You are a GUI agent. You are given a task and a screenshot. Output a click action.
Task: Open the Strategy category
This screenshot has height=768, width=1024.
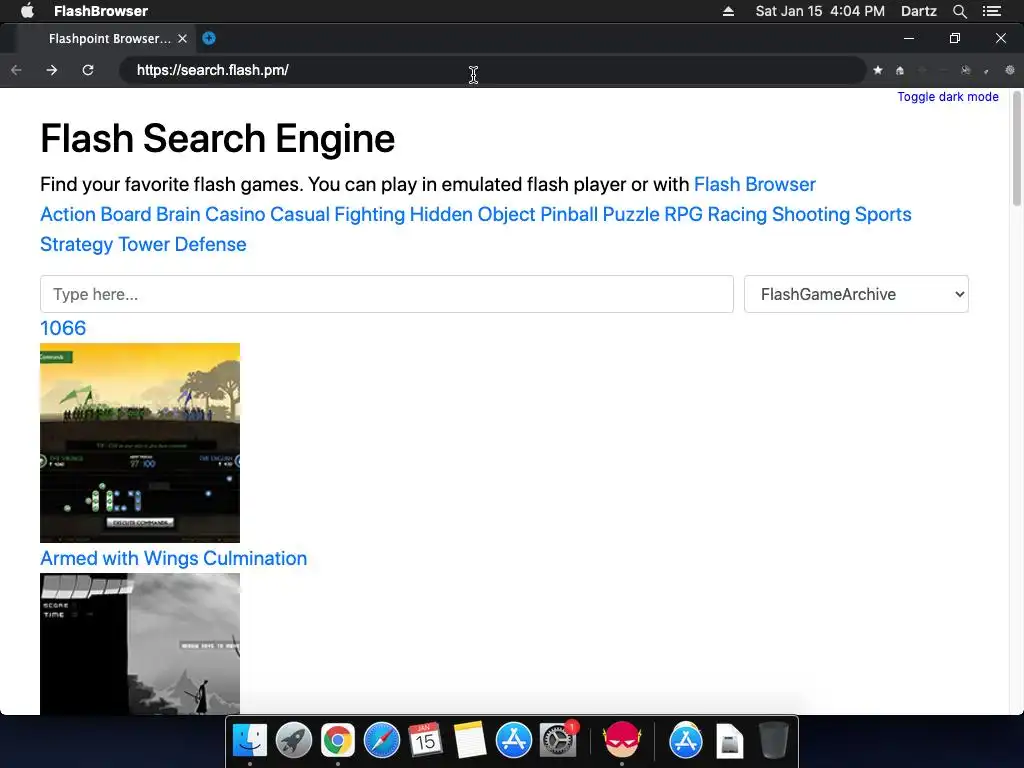(x=77, y=244)
